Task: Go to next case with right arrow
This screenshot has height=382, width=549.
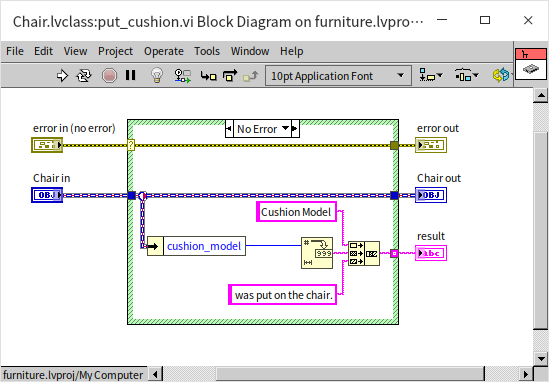Action: point(295,129)
